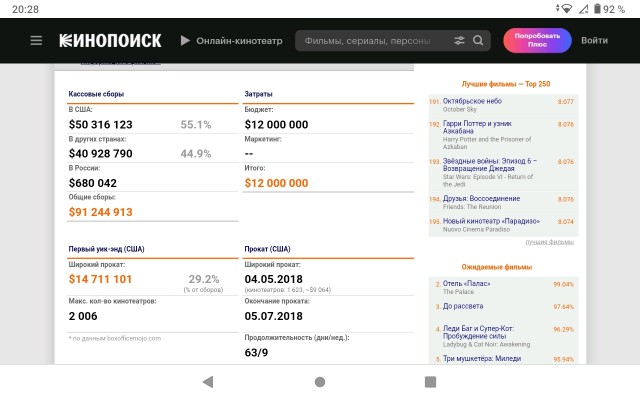
Task: Select the end date 05.07.2018
Action: pos(273,316)
